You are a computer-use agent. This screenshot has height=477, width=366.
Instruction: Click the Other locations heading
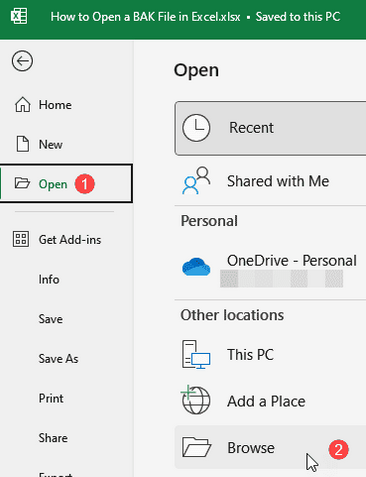coord(232,315)
